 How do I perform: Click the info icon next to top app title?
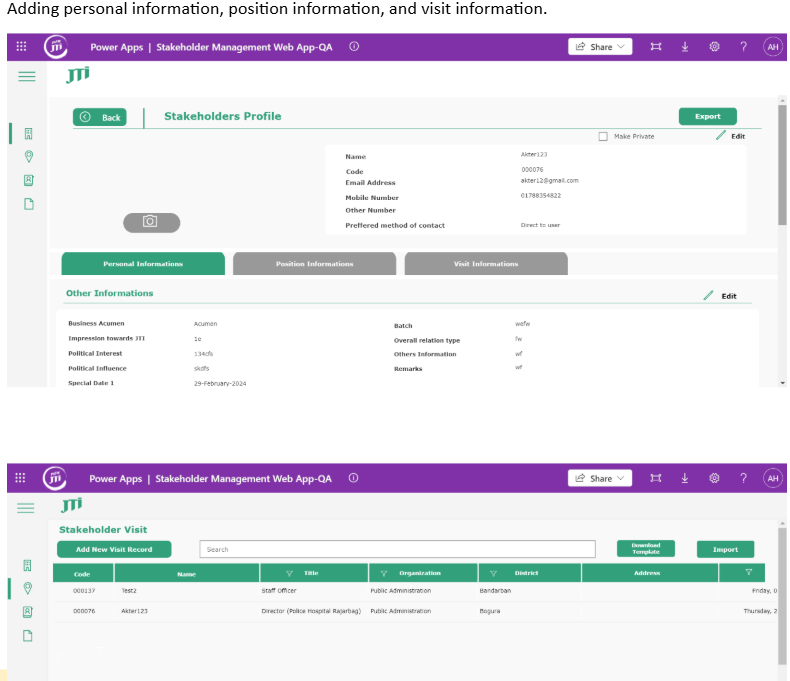(x=354, y=46)
